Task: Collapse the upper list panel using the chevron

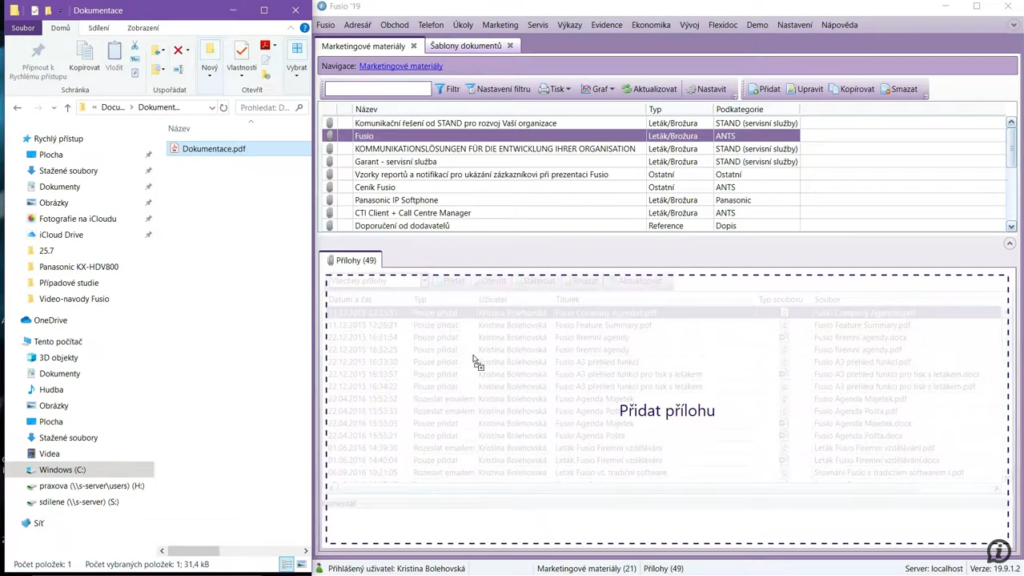Action: pos(1009,243)
